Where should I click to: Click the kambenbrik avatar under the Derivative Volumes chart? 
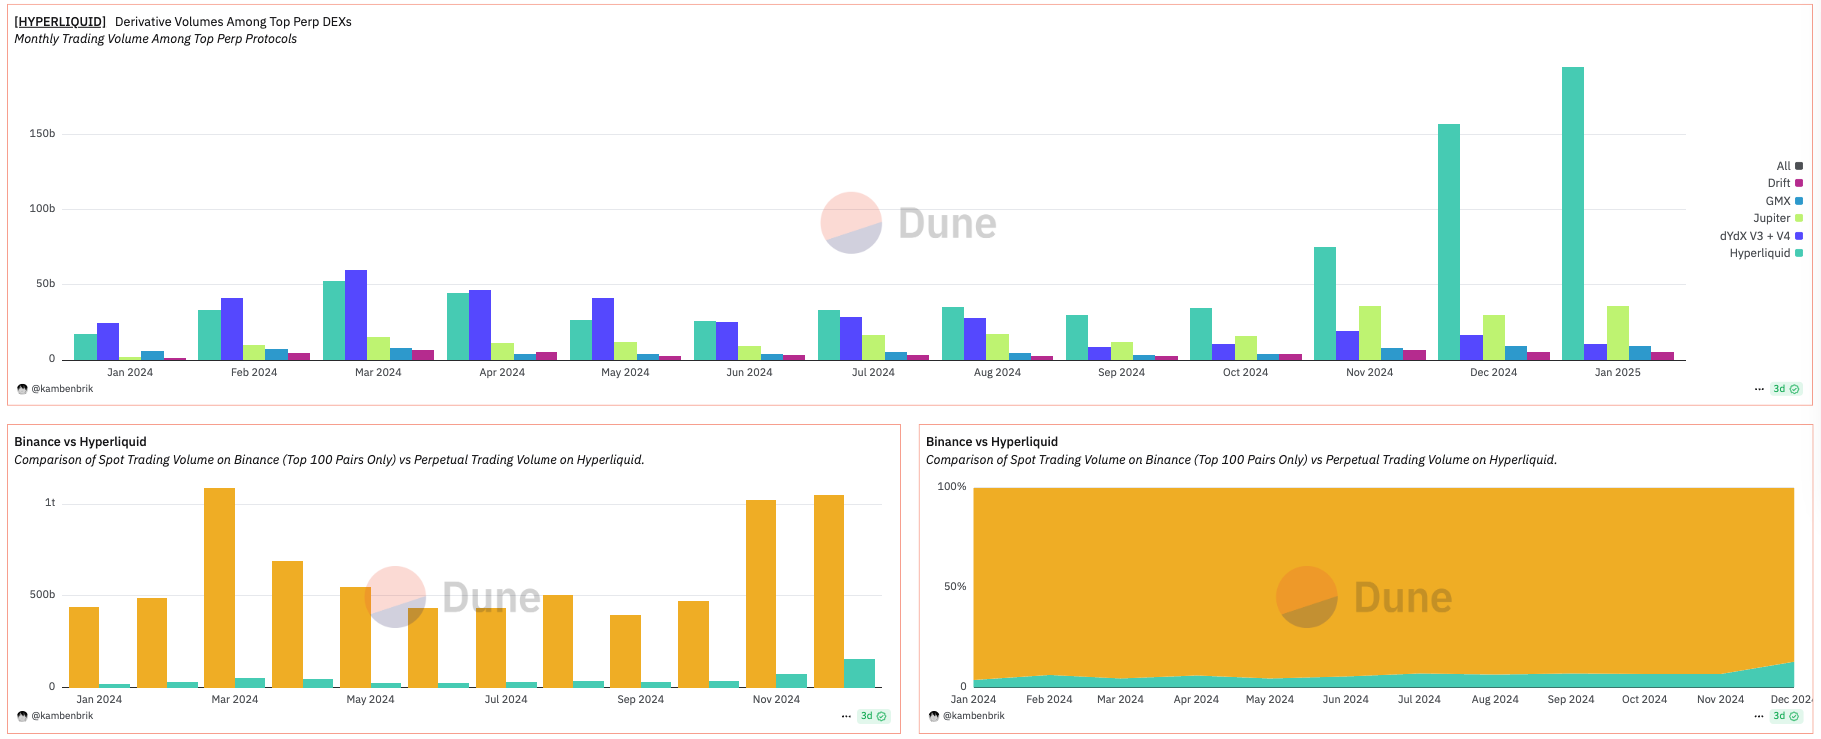pos(22,389)
